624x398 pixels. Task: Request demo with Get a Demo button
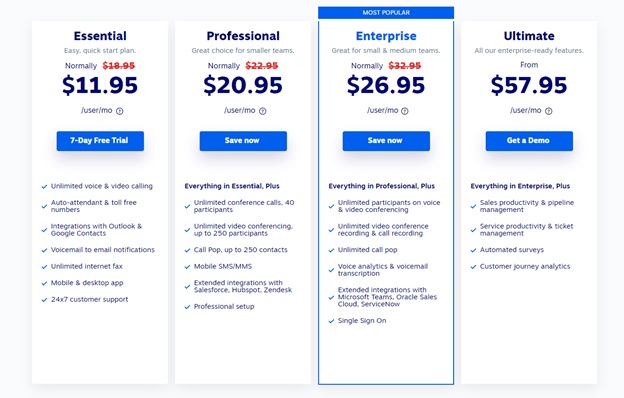coord(529,141)
